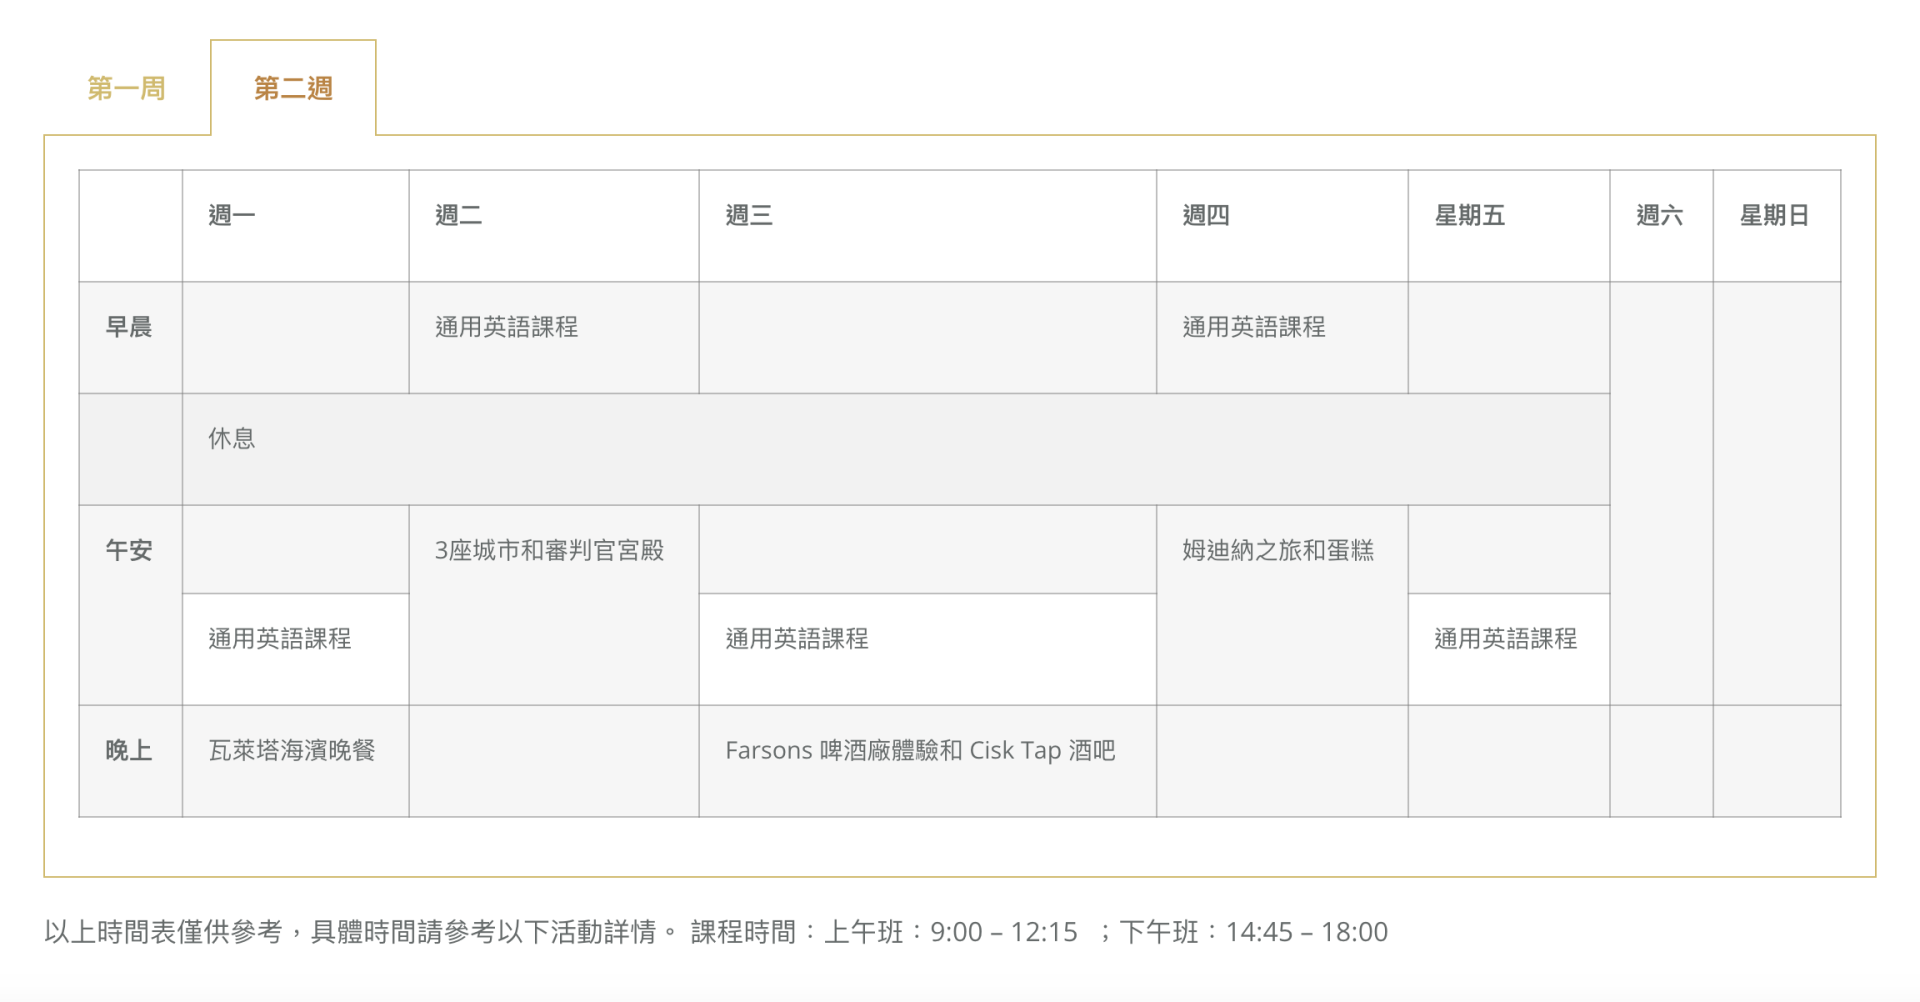Open the 3座城市和審判官宮殿 activity
Viewport: 1920px width, 1002px height.
[x=550, y=550]
